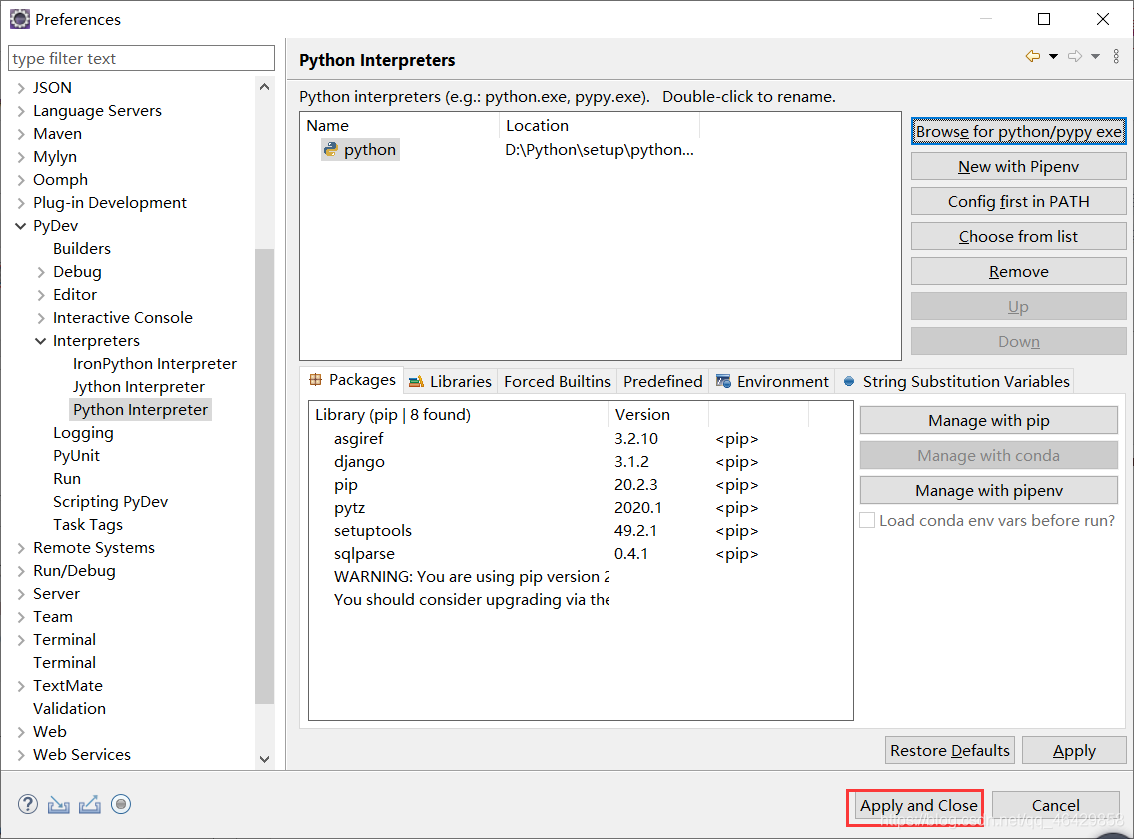
Task: Click the Library (pip | 8 found) column header
Action: pos(459,414)
